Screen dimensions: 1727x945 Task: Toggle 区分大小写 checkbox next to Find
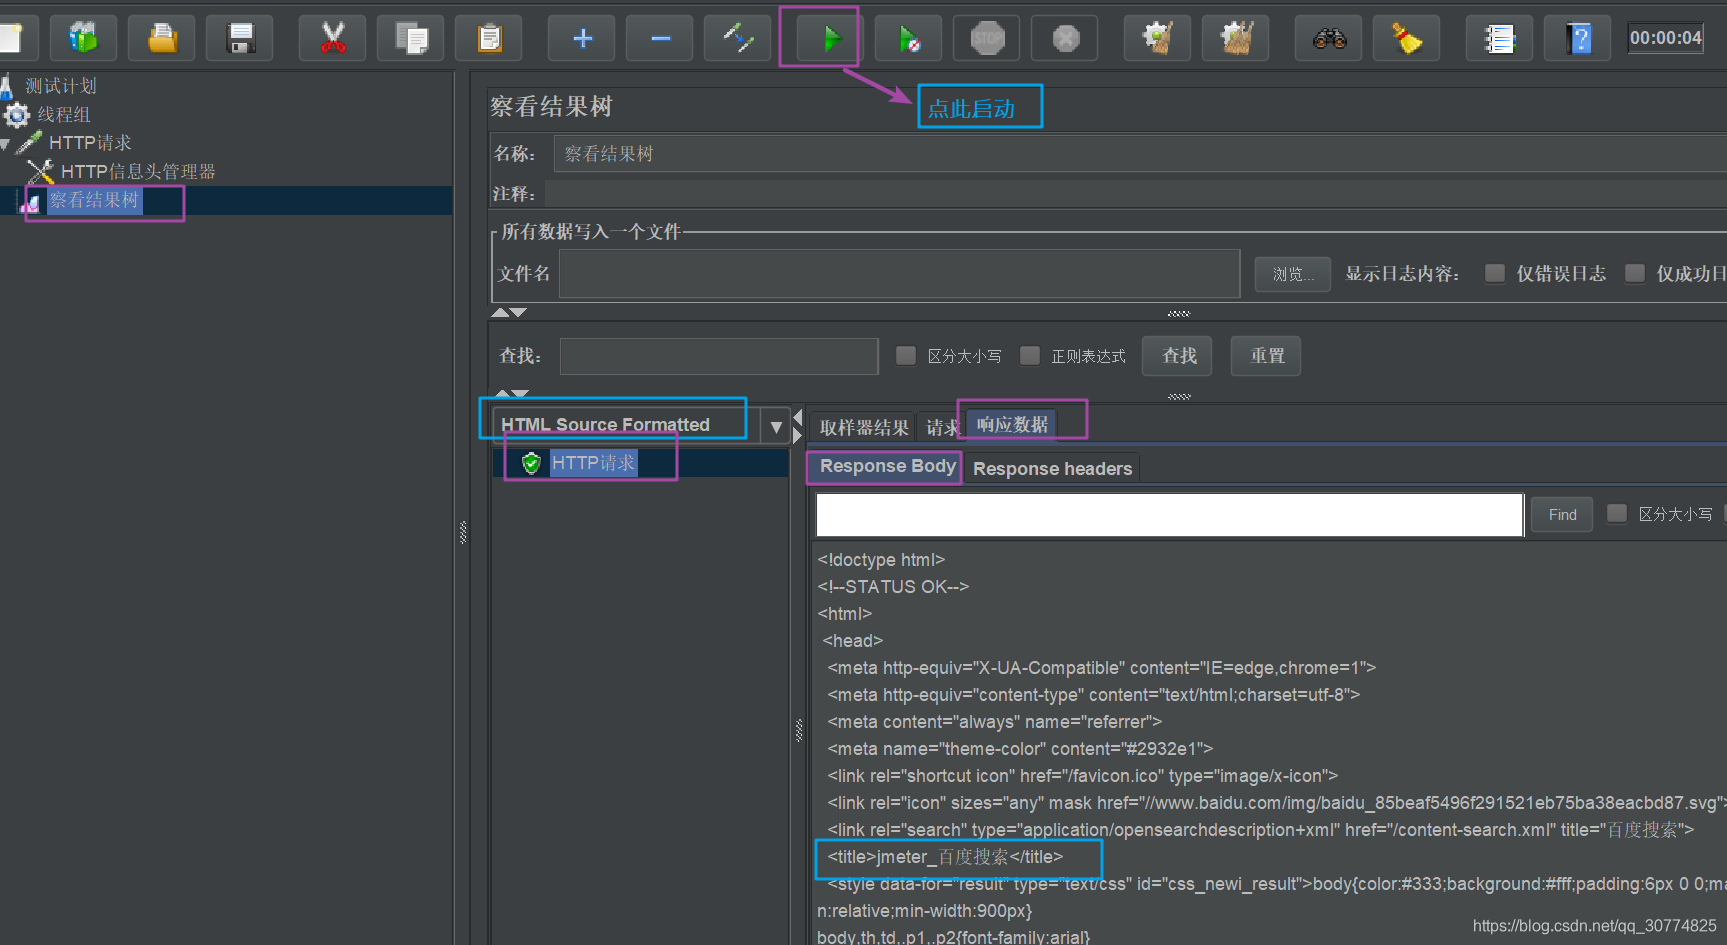pos(1617,513)
